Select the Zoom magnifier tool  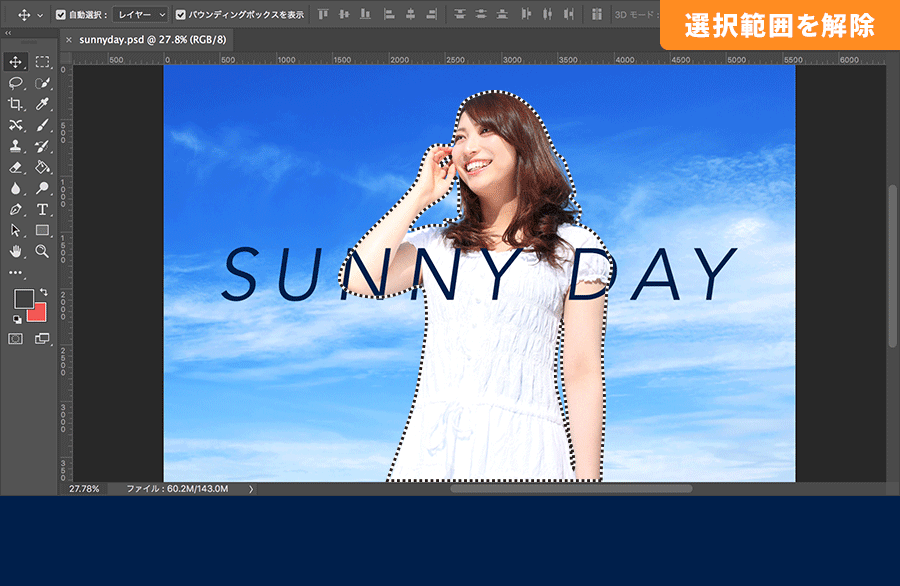tap(42, 251)
